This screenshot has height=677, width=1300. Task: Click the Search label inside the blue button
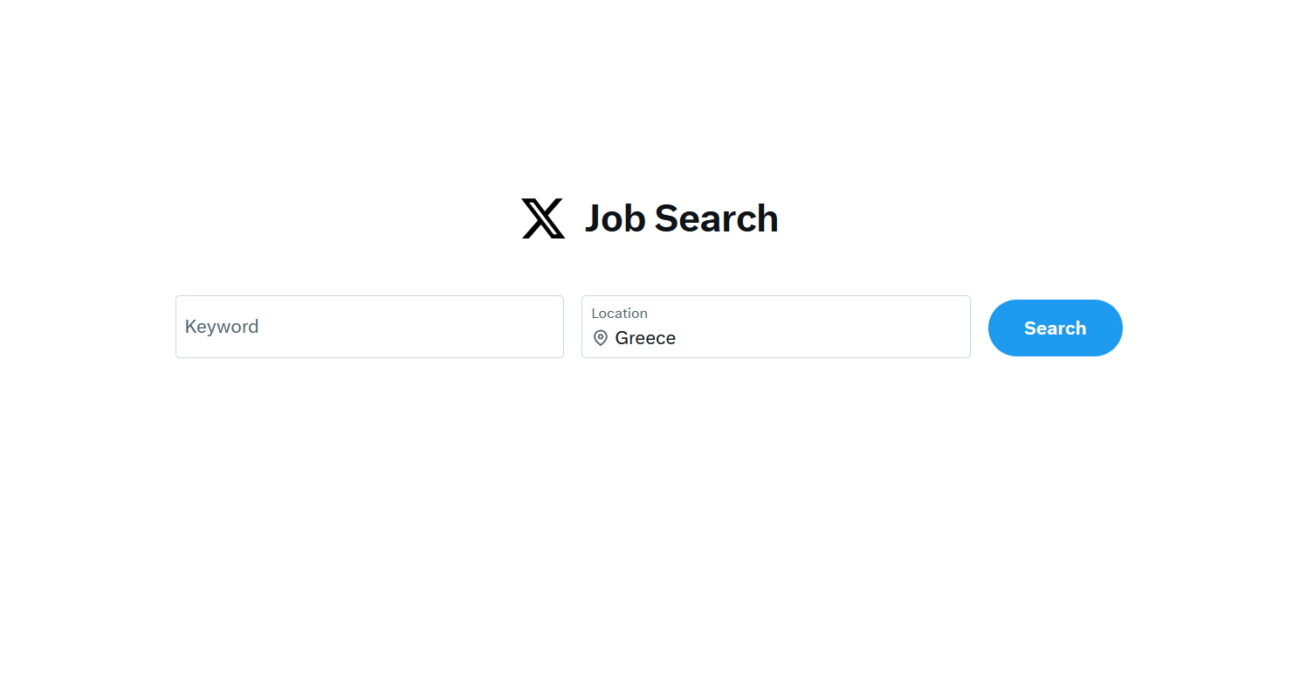point(1055,328)
